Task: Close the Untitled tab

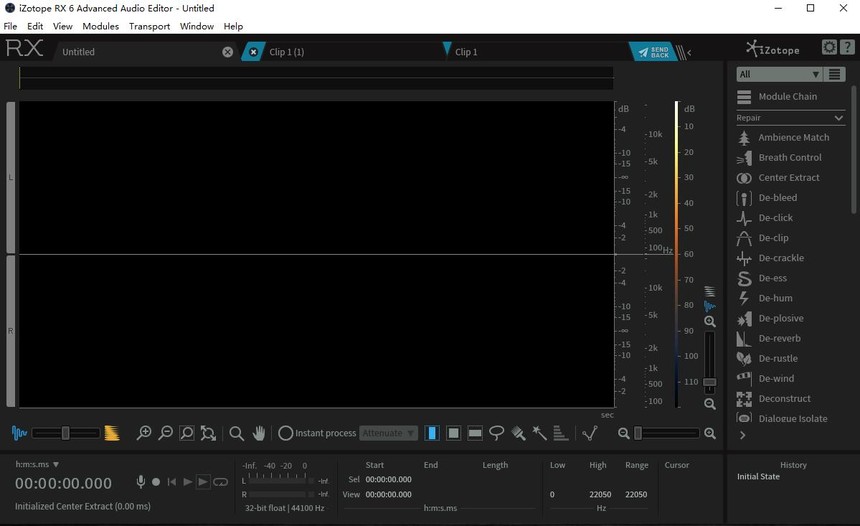Action: click(228, 52)
